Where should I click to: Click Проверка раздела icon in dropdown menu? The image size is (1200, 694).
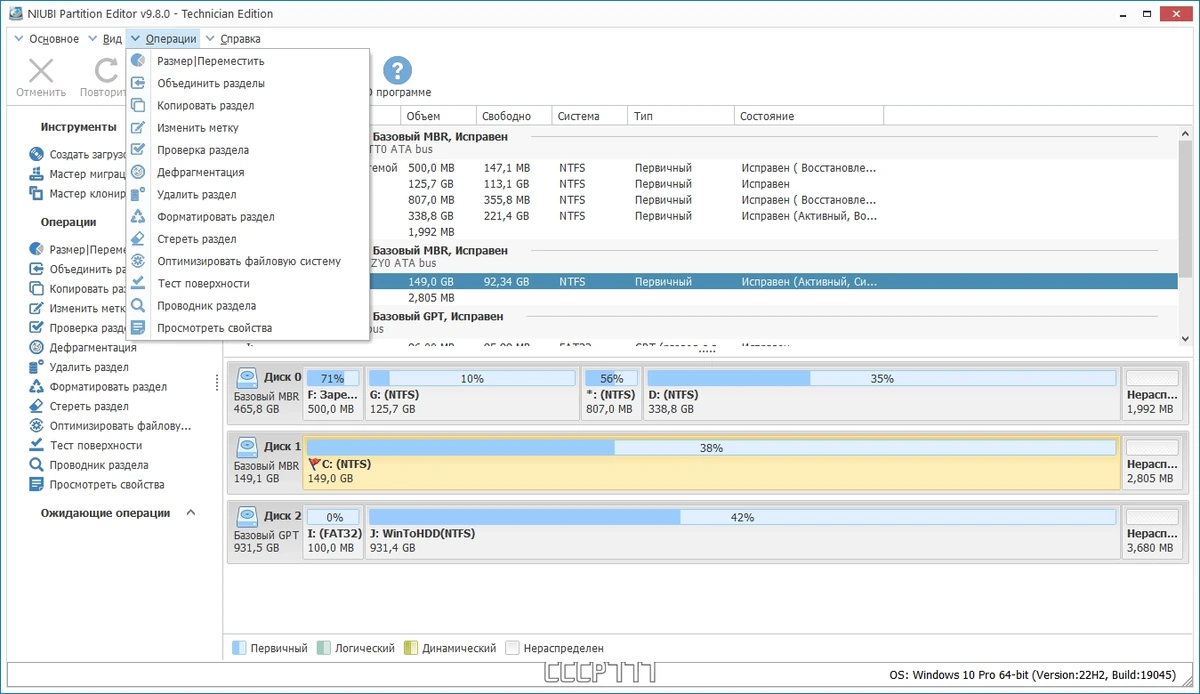[x=138, y=150]
